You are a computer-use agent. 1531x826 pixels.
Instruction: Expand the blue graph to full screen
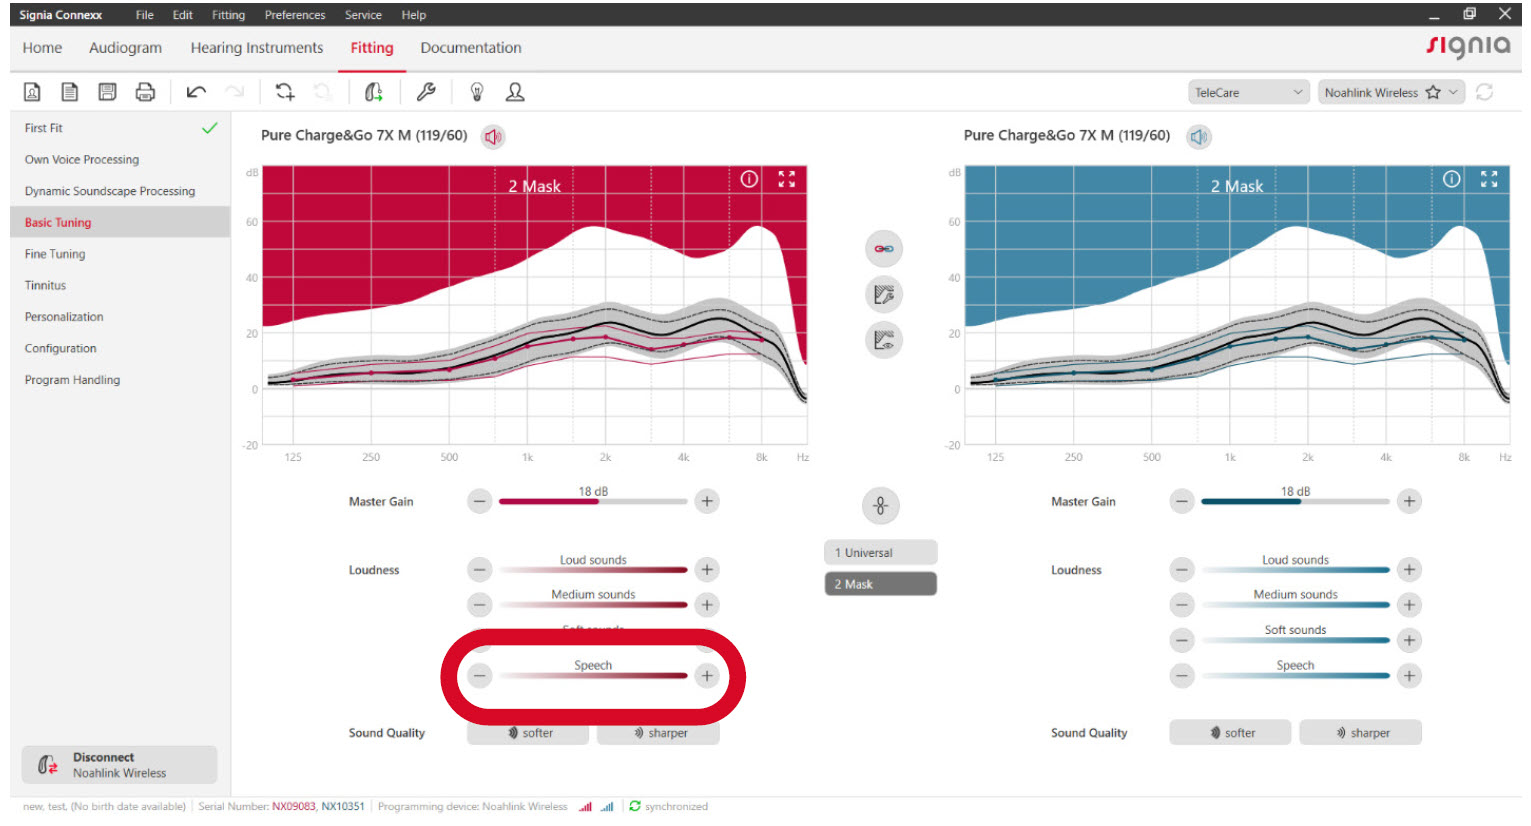[1489, 179]
